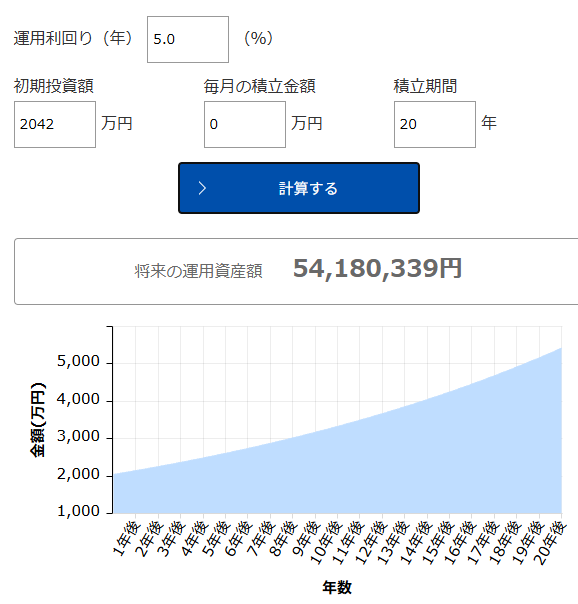Click the 2,000 value on vertical axis

tap(79, 474)
